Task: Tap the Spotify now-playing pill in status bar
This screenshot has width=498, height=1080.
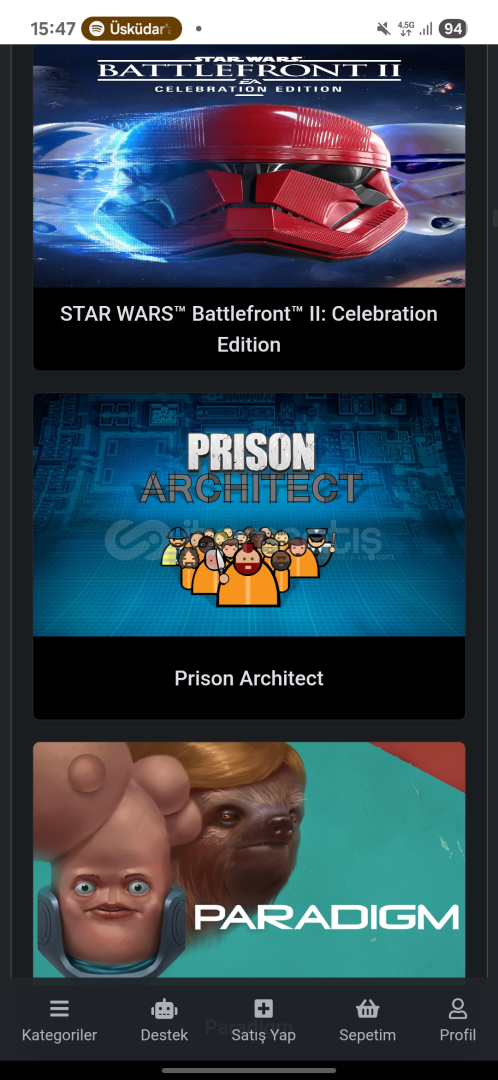Action: (x=132, y=29)
